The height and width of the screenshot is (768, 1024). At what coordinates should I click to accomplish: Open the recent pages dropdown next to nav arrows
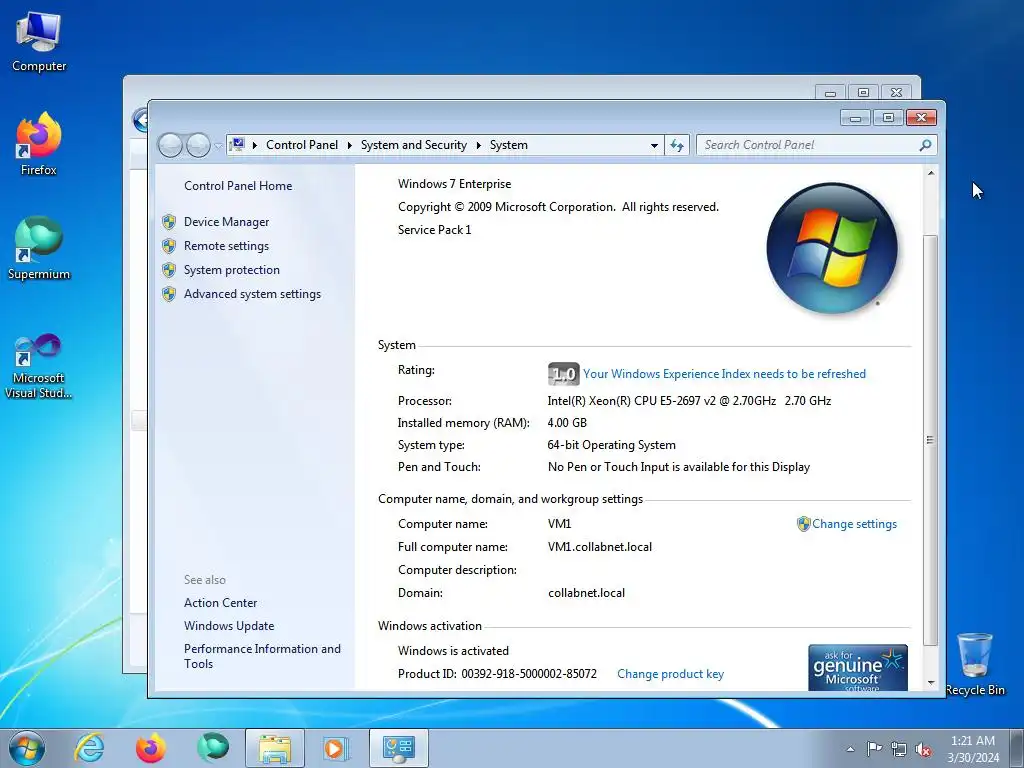coord(217,146)
